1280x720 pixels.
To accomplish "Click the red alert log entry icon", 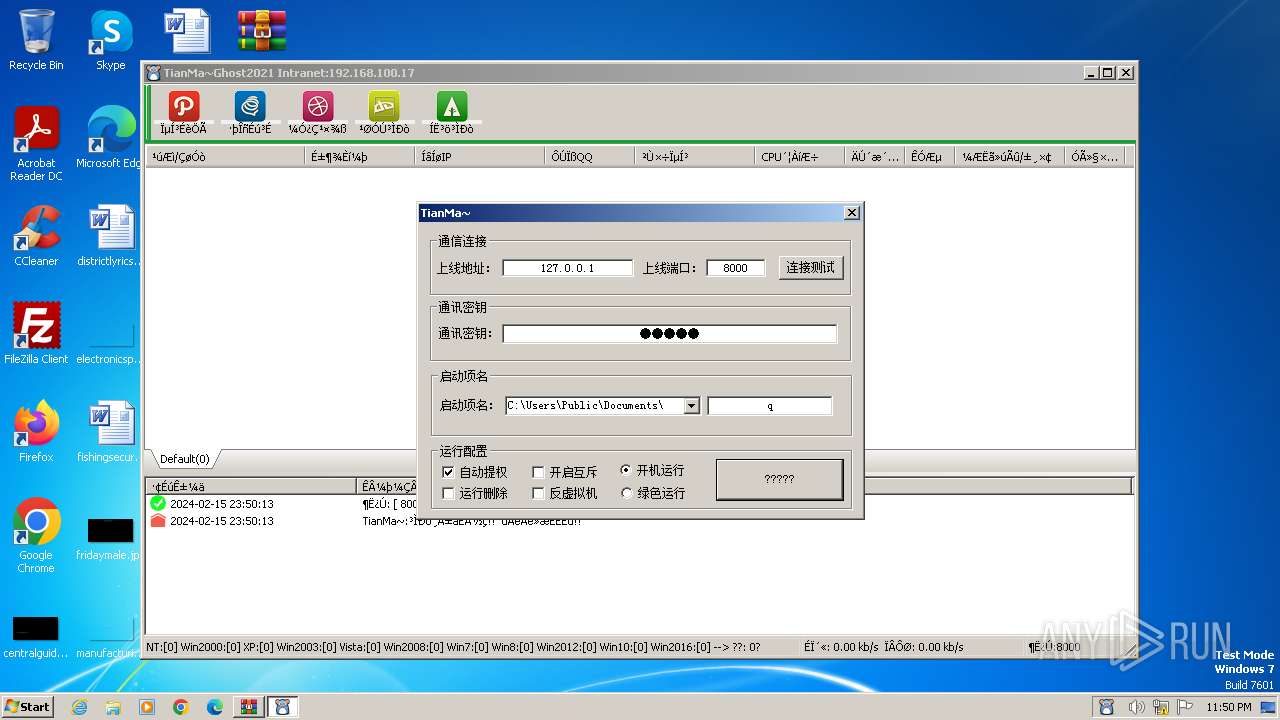I will [x=158, y=521].
